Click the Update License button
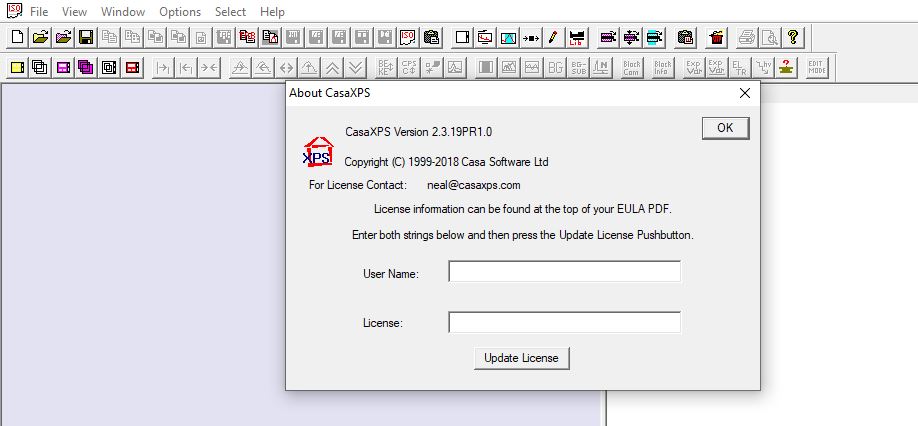Screen dimensions: 918x426 pos(521,358)
